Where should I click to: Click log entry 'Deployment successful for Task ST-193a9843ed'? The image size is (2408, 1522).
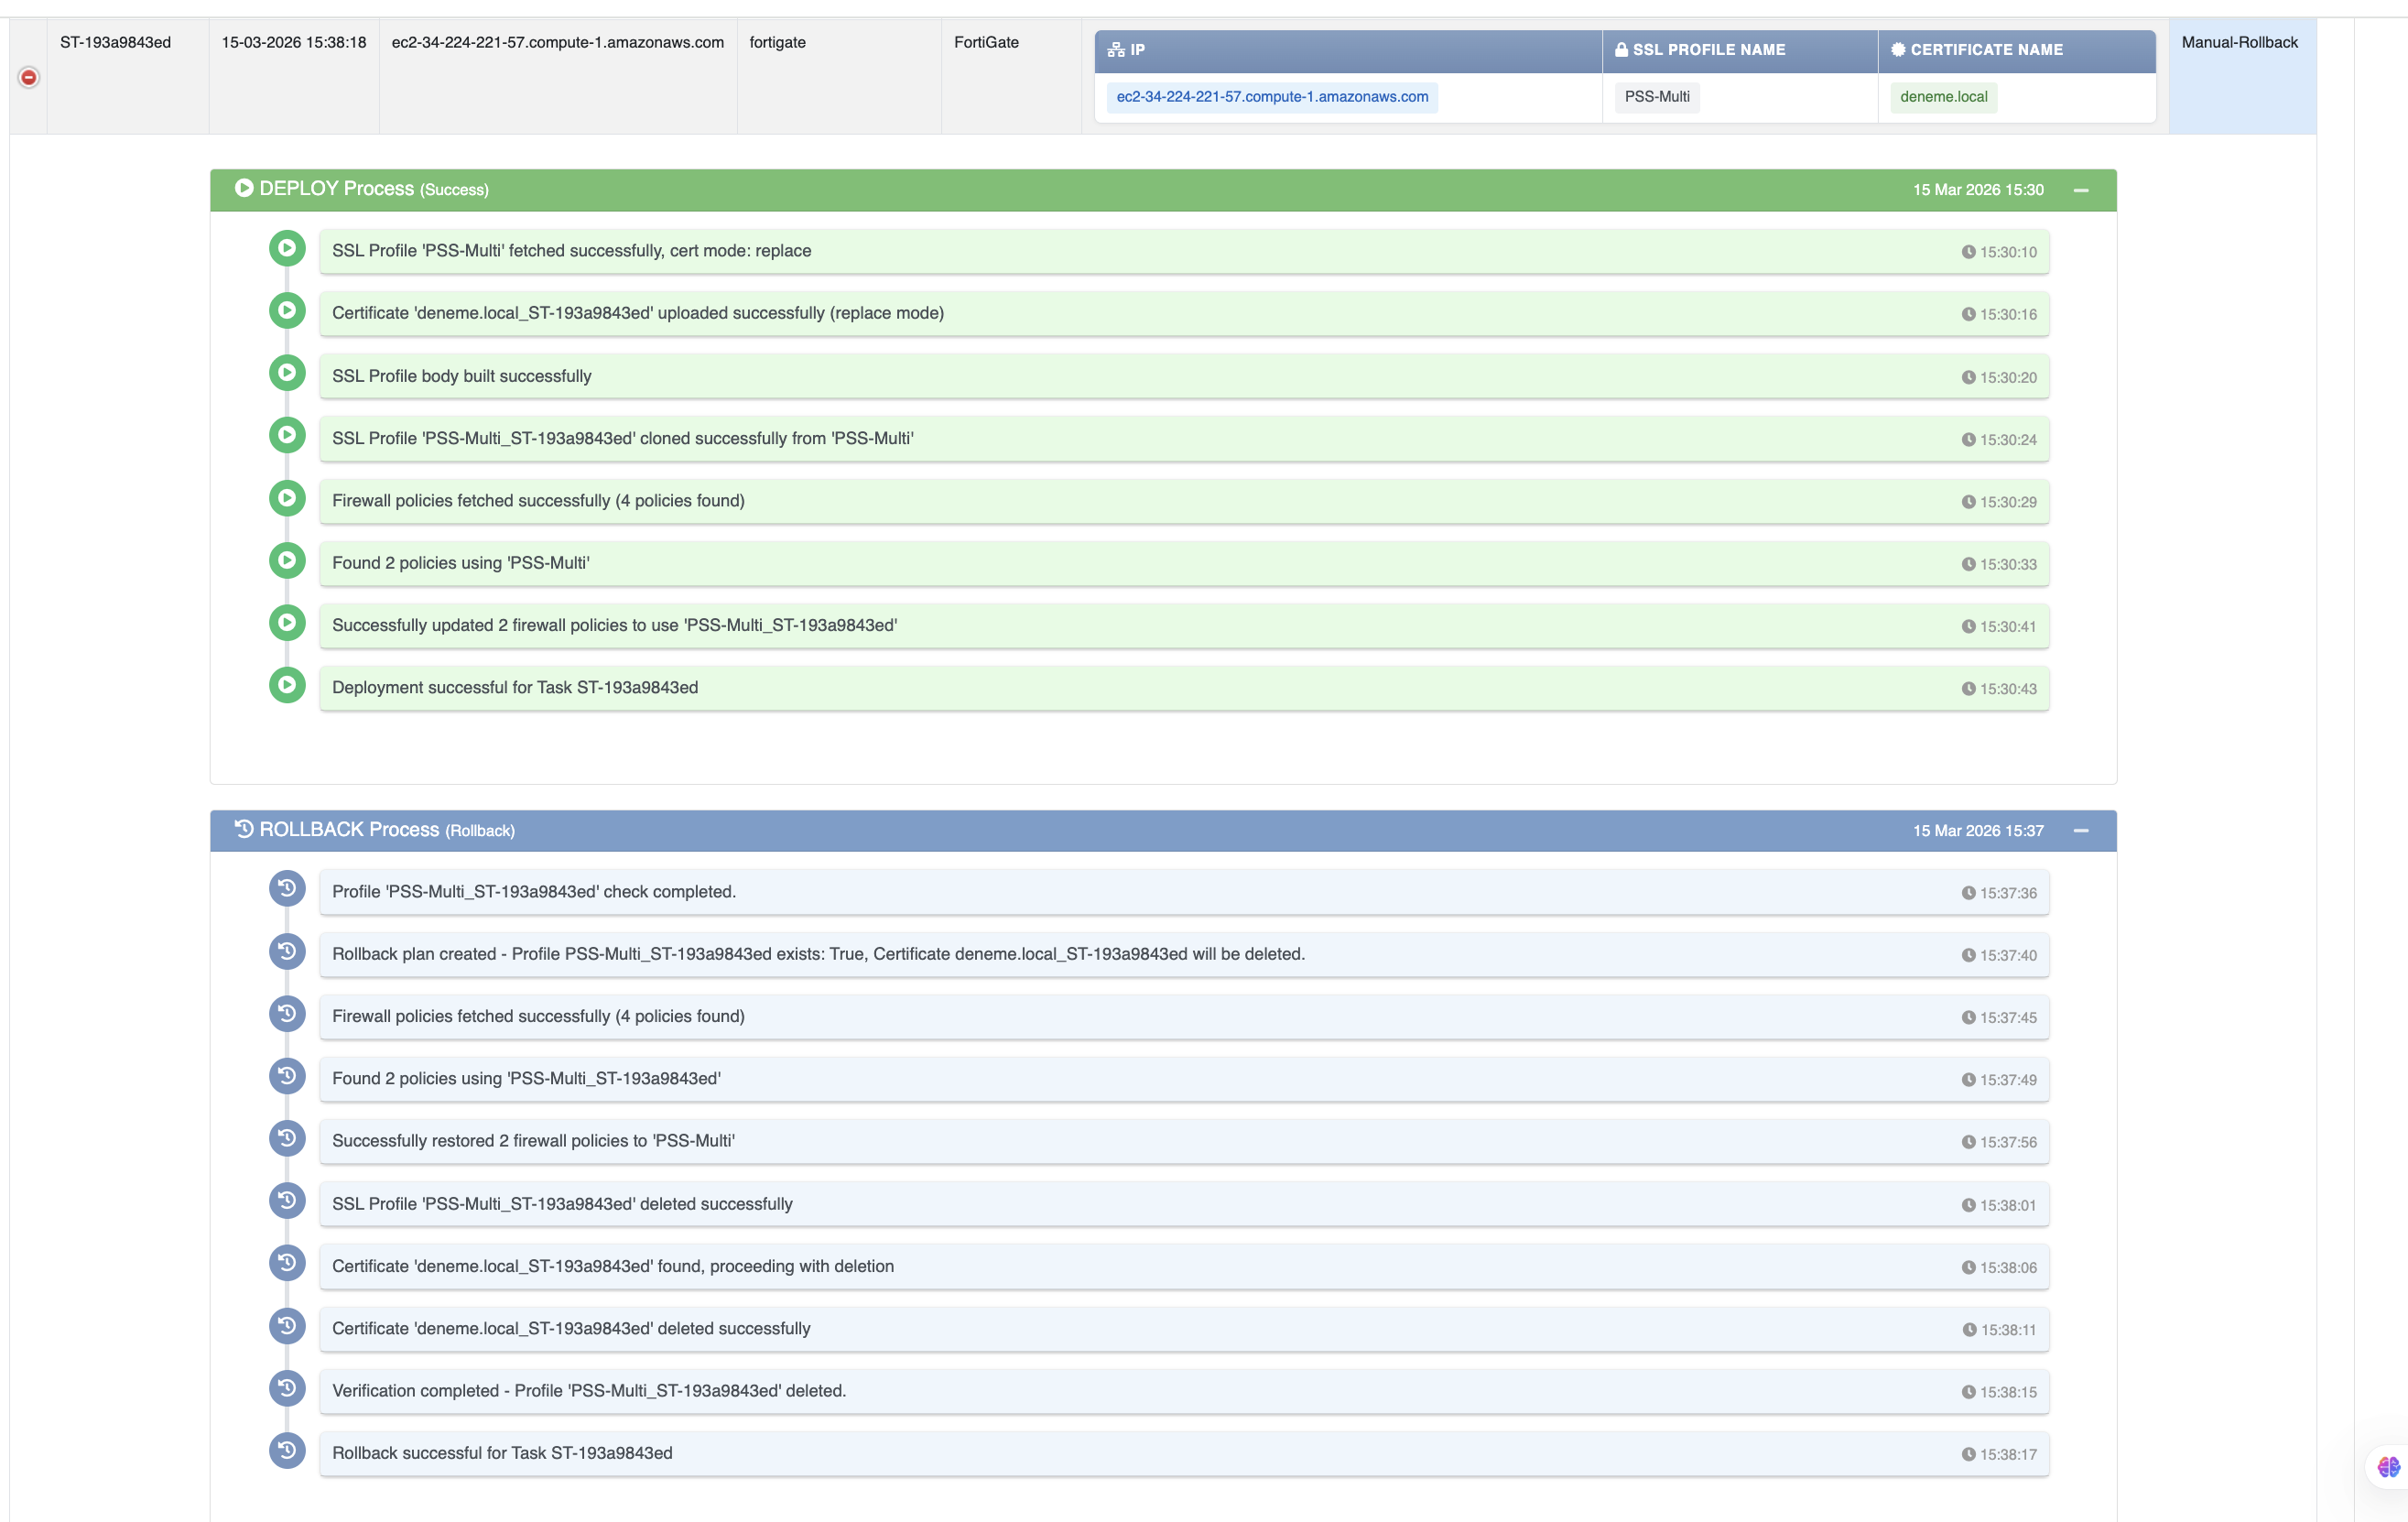pos(1184,688)
